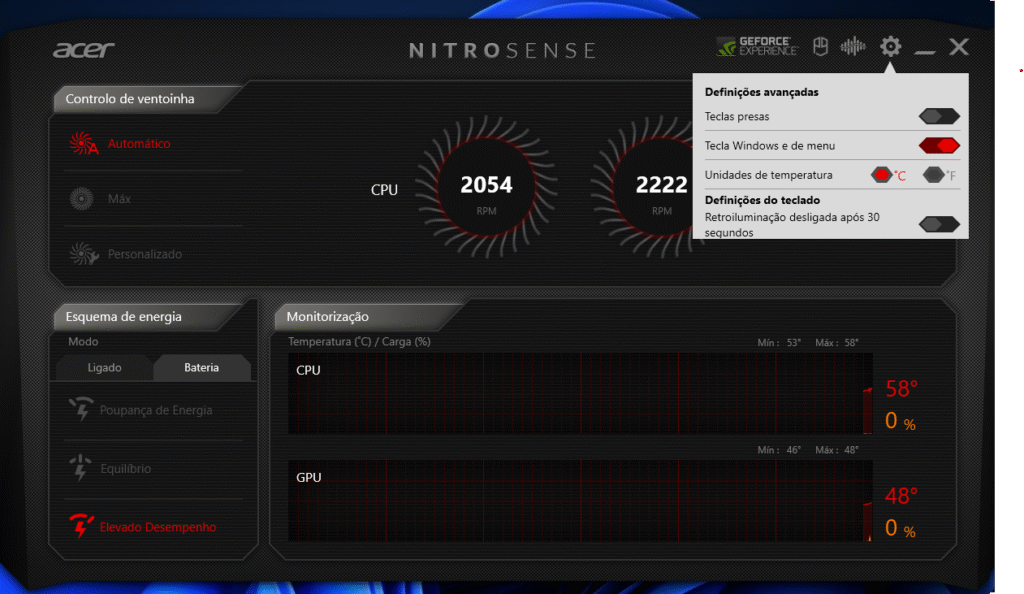Disable the Tecla Windows e de menu toggle
The height and width of the screenshot is (594, 1024).
(x=938, y=144)
